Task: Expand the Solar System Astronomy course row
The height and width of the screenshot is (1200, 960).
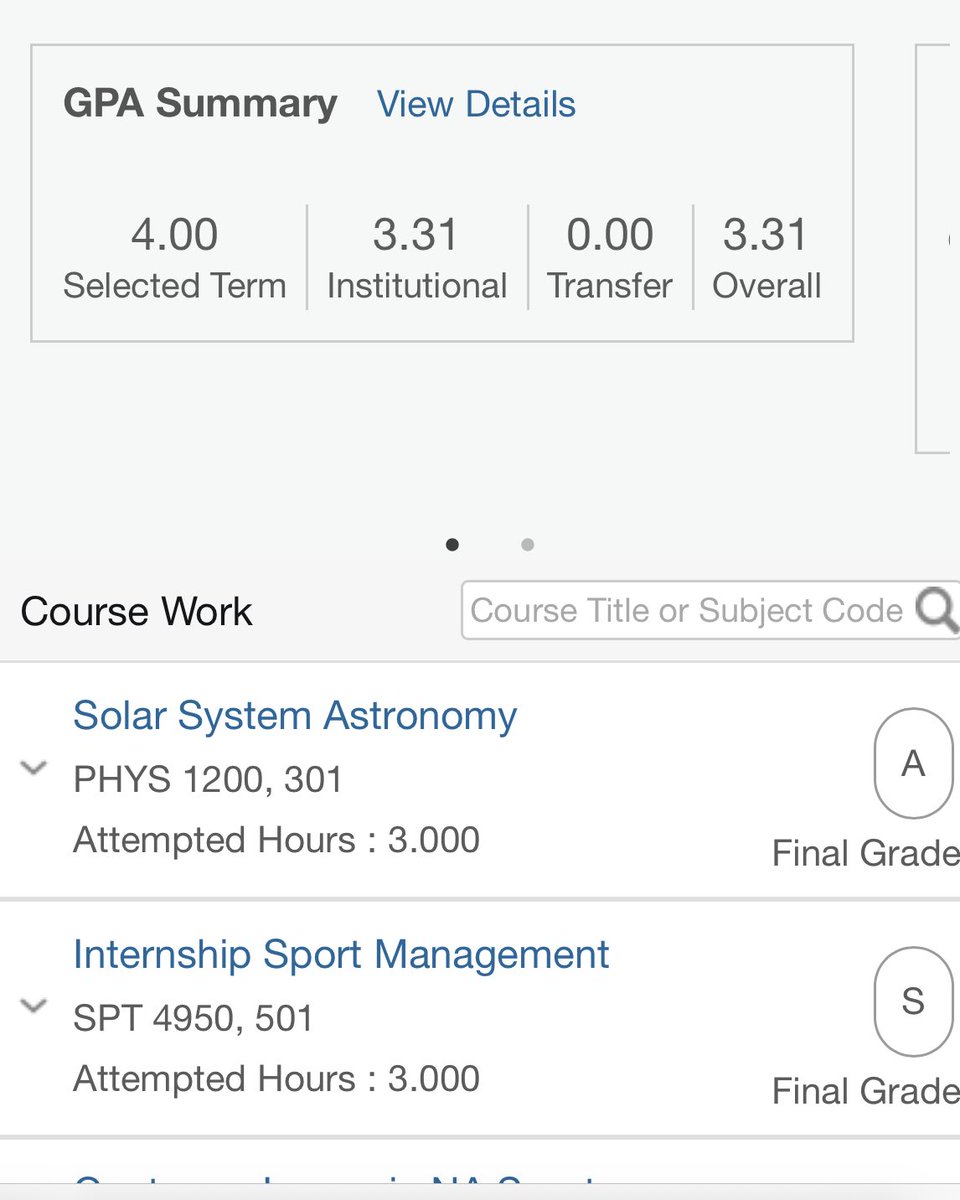Action: (x=34, y=768)
